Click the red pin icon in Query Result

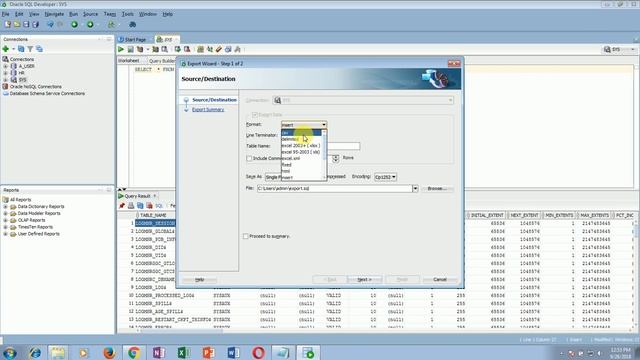point(122,206)
